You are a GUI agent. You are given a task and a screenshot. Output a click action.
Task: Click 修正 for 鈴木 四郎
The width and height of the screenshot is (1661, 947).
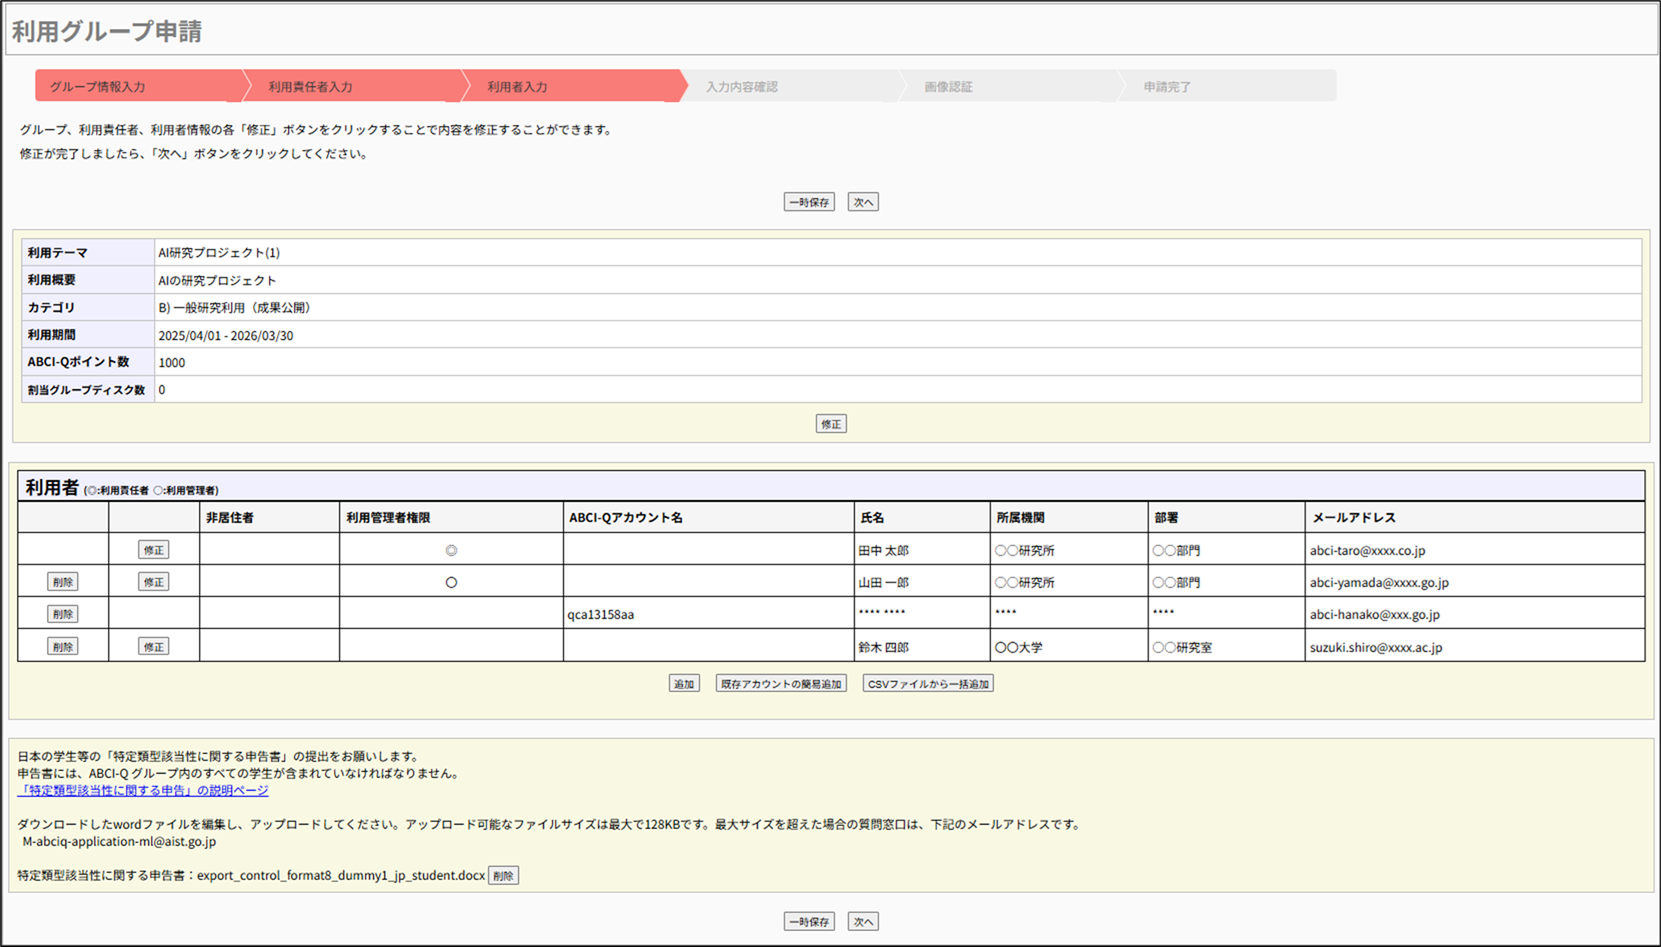[153, 647]
